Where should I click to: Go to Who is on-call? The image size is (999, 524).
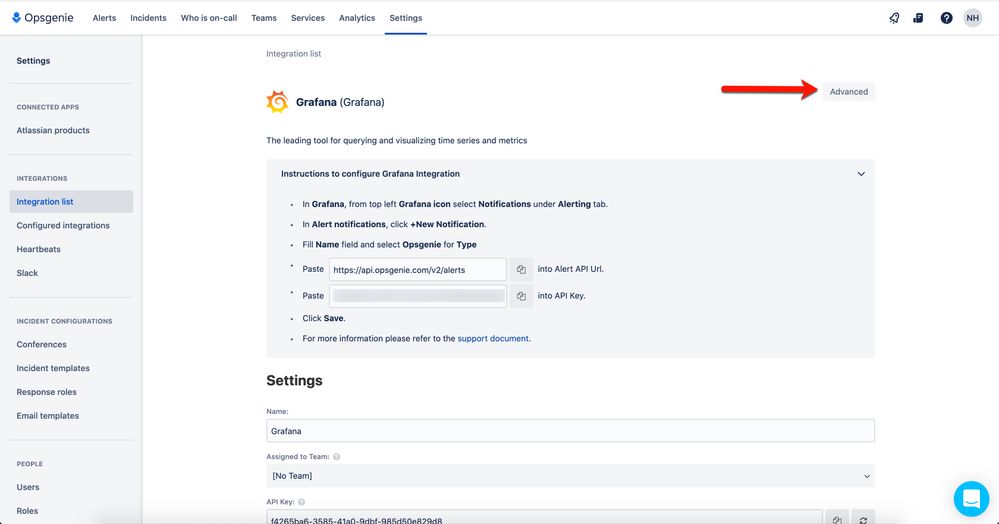tap(209, 18)
